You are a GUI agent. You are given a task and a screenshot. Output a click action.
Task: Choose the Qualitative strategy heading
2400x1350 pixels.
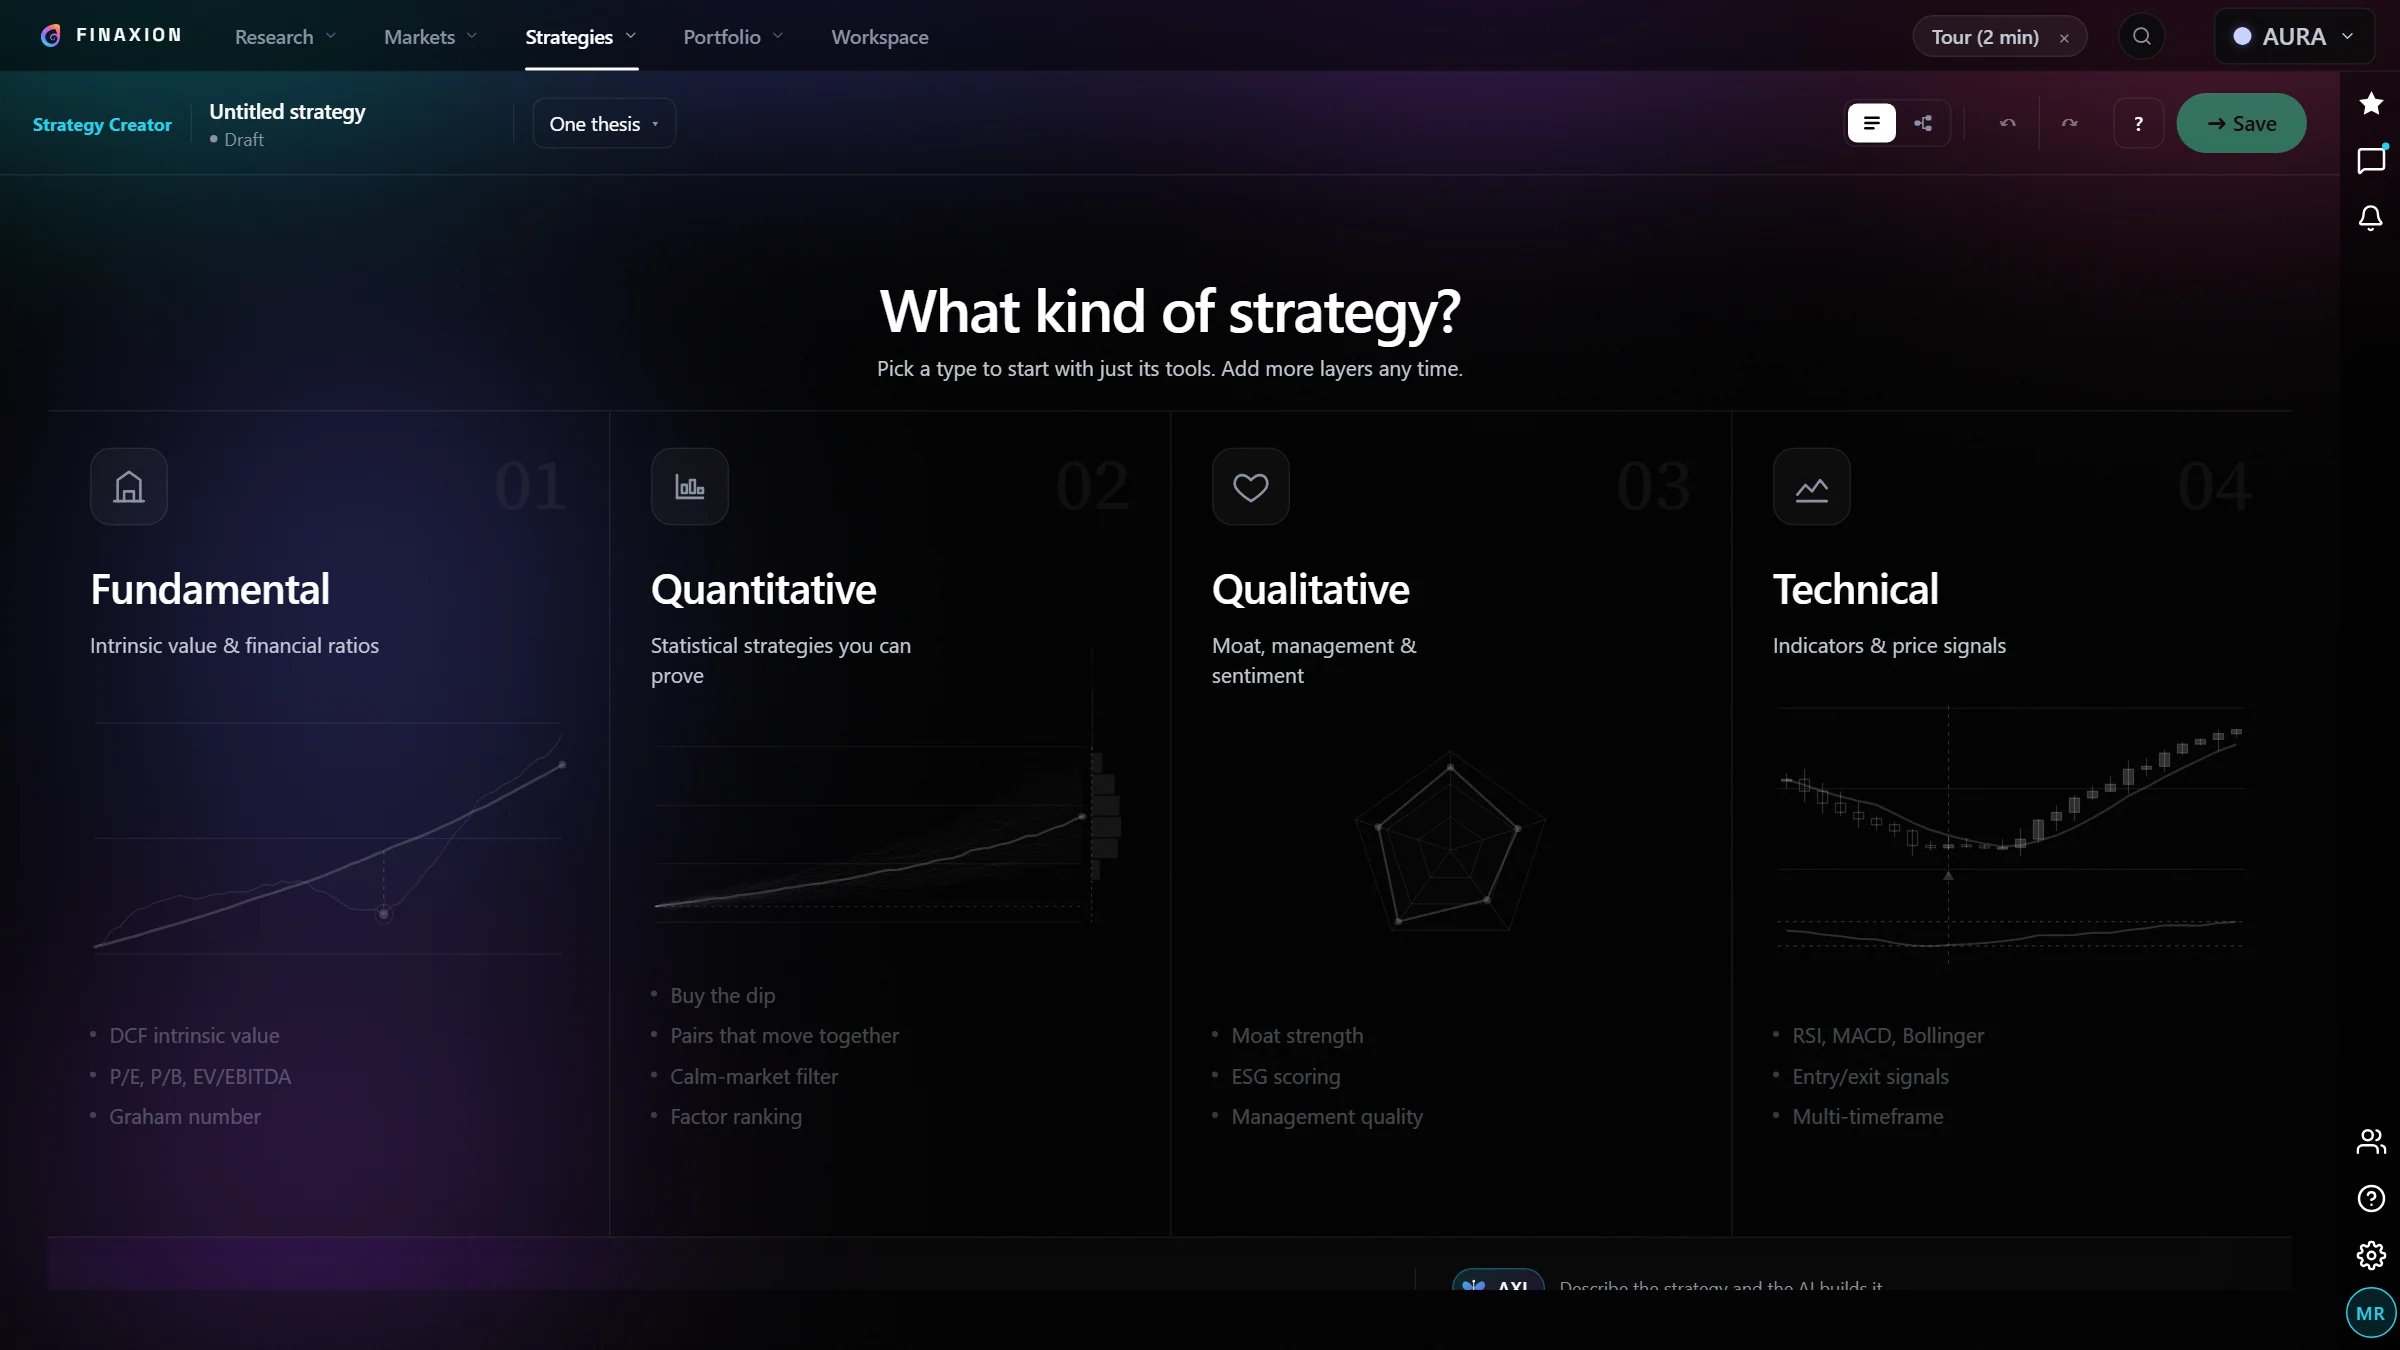pos(1310,589)
